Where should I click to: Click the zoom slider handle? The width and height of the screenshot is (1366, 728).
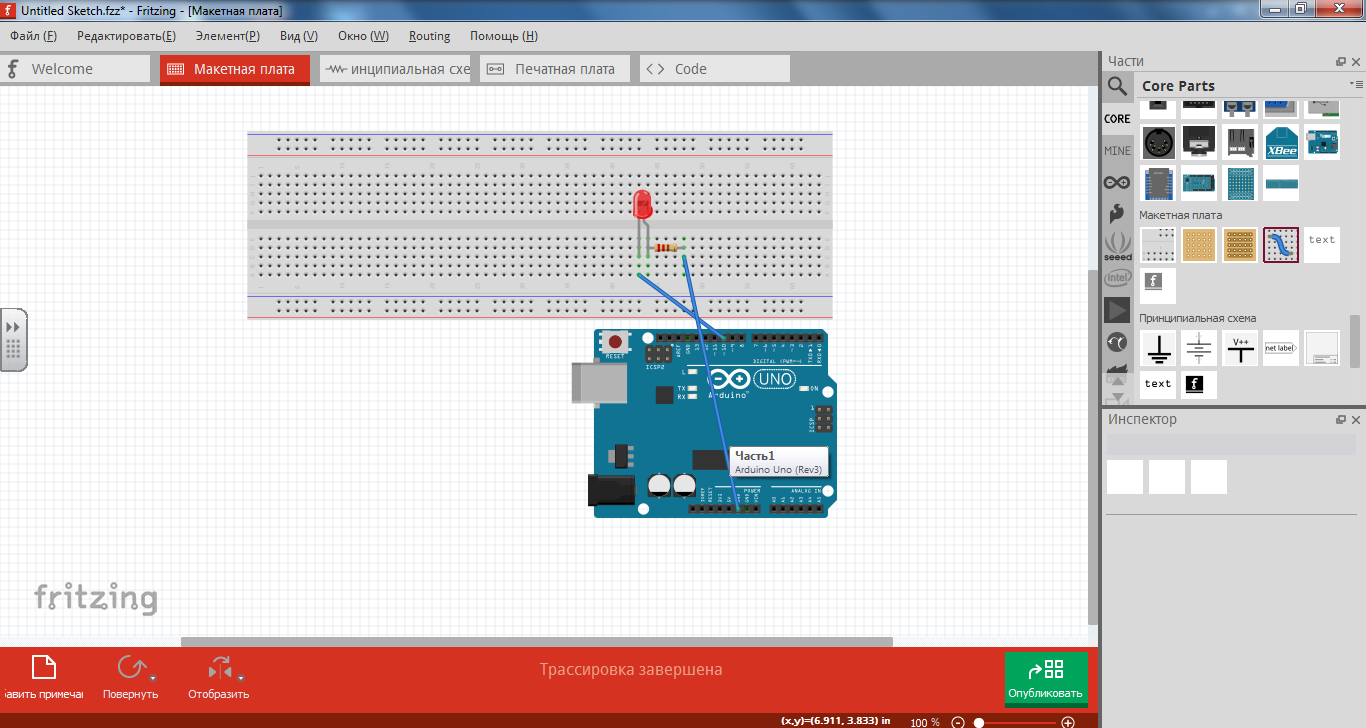point(979,722)
